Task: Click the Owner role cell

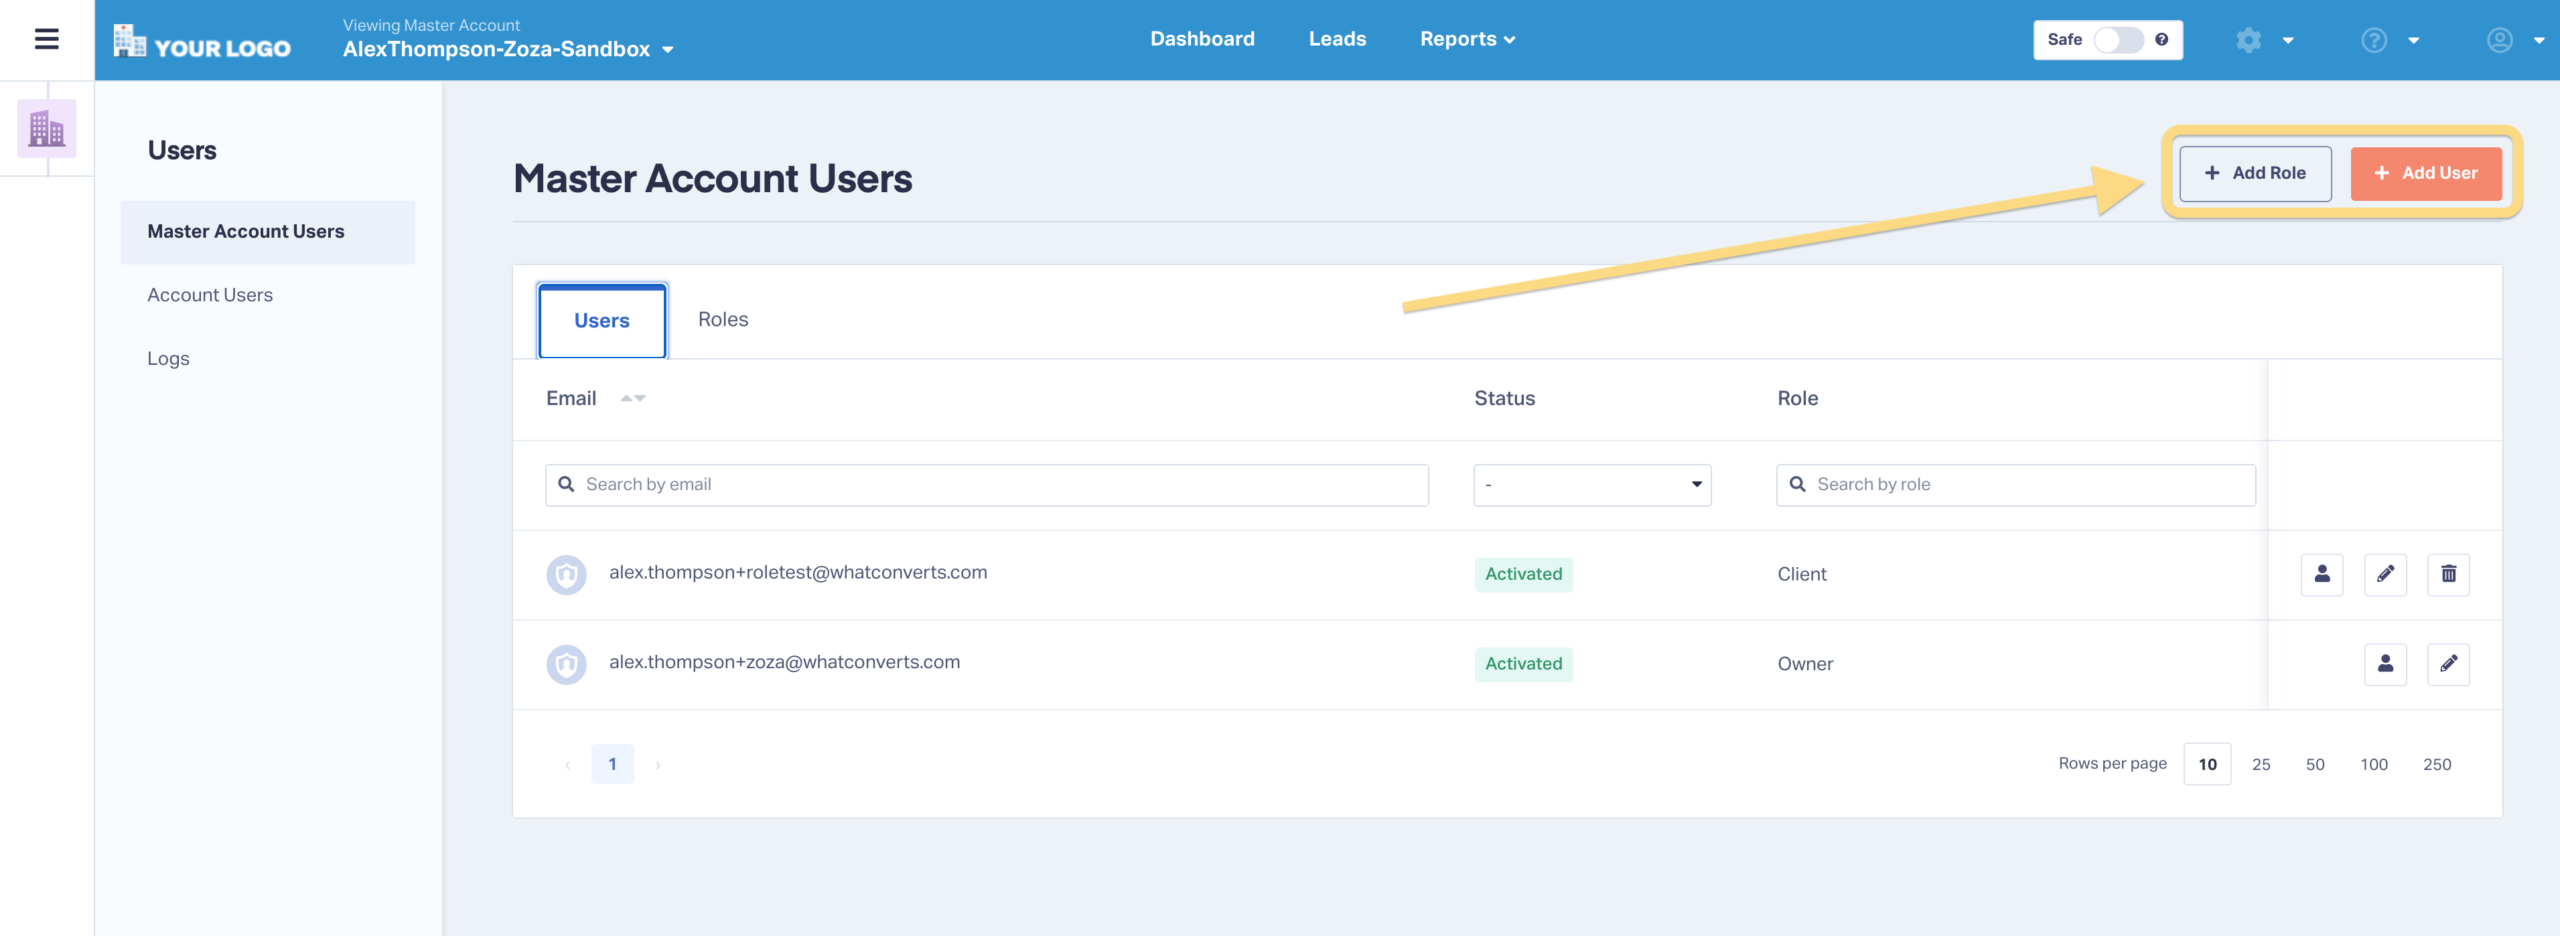Action: 1805,664
